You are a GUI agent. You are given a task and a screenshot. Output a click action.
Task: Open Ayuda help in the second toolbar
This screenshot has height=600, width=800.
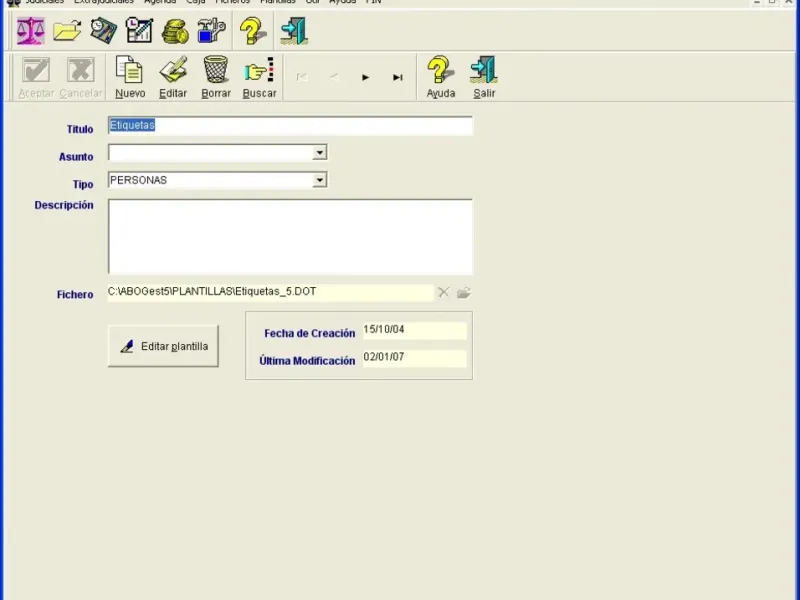tap(441, 78)
